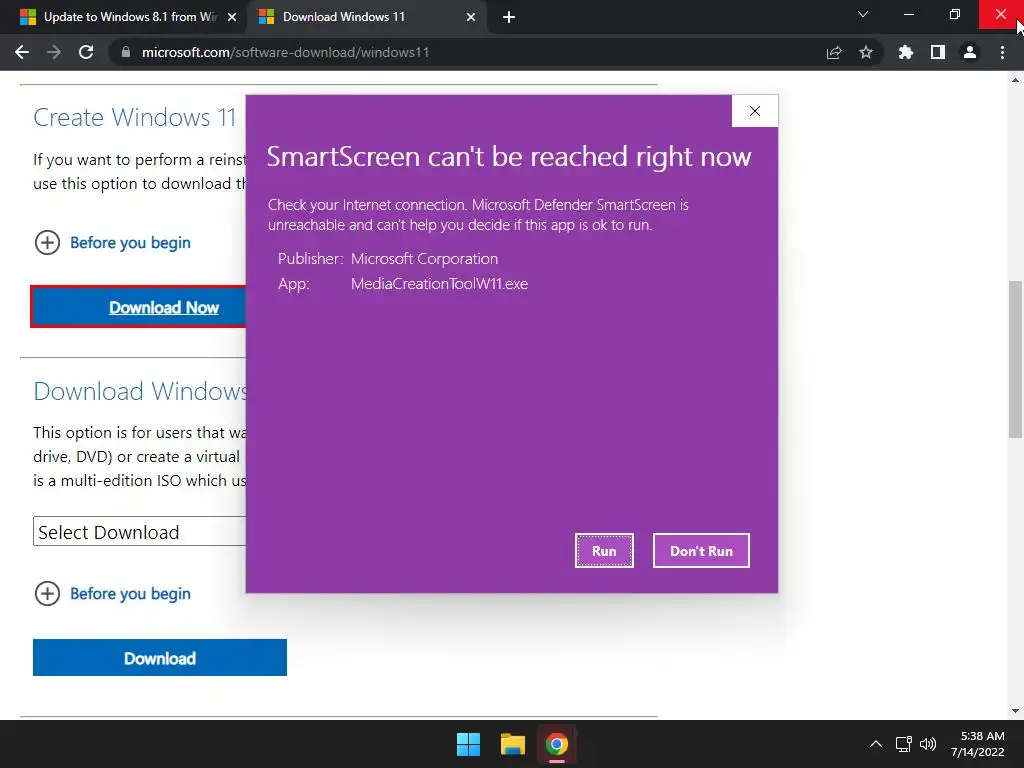Image resolution: width=1024 pixels, height=768 pixels.
Task: Expand Before you begin above the Download button
Action: tap(112, 594)
